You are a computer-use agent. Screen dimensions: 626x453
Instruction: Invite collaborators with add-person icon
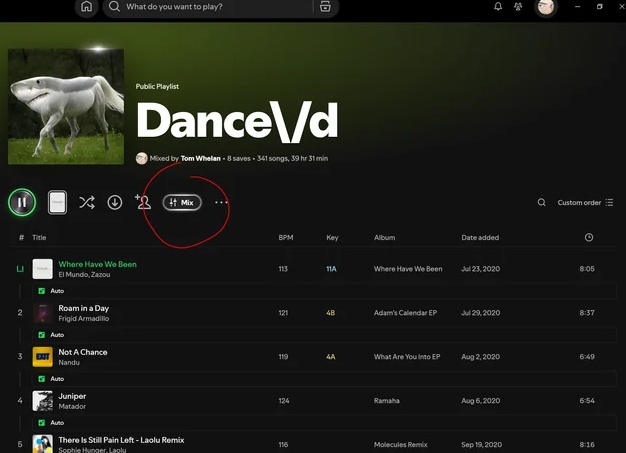tap(143, 202)
